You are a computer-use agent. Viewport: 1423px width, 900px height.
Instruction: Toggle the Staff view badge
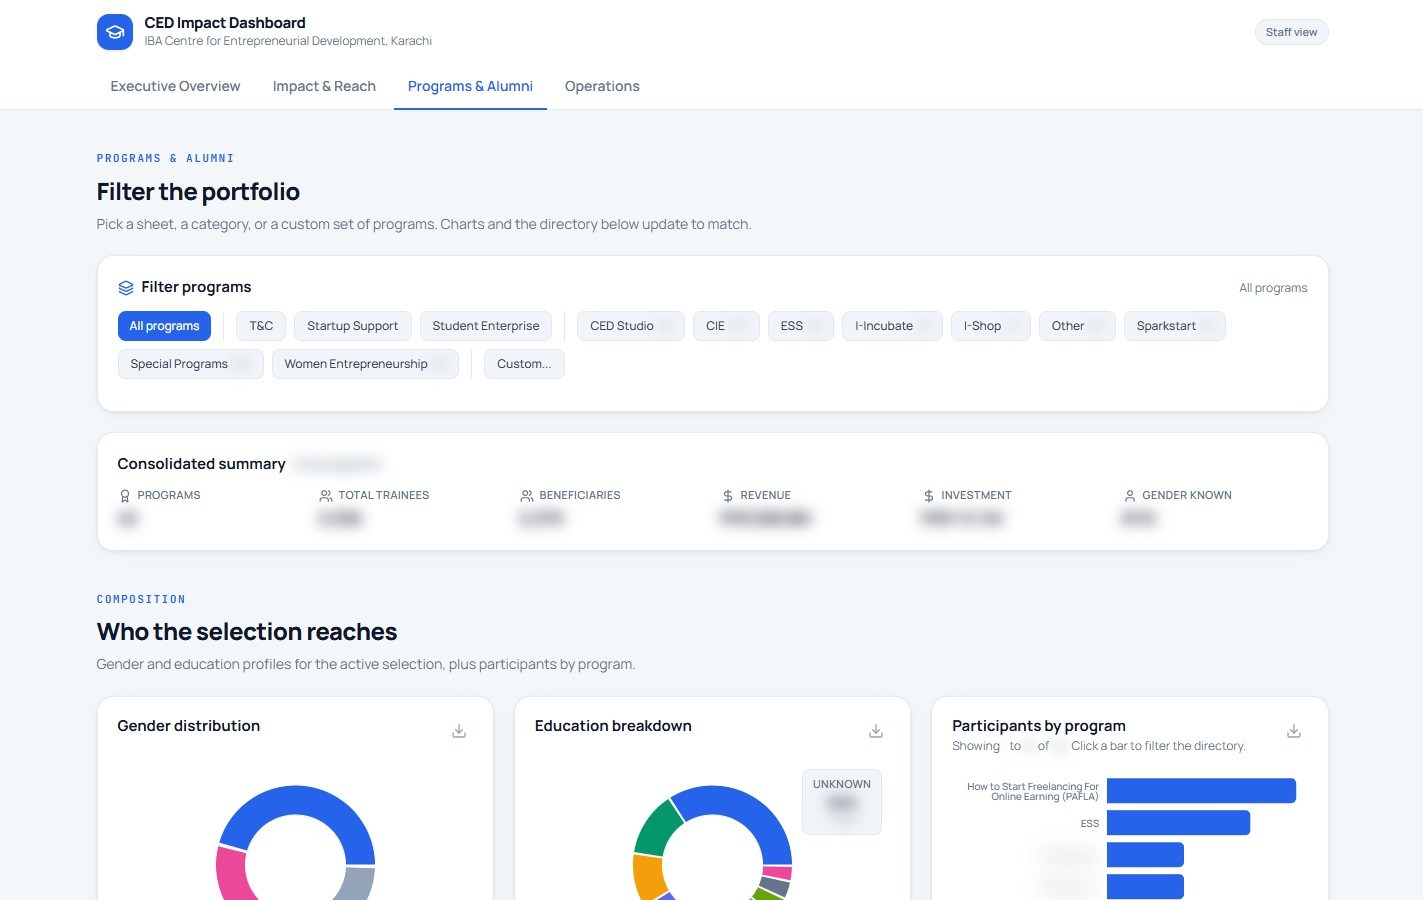[x=1291, y=32]
